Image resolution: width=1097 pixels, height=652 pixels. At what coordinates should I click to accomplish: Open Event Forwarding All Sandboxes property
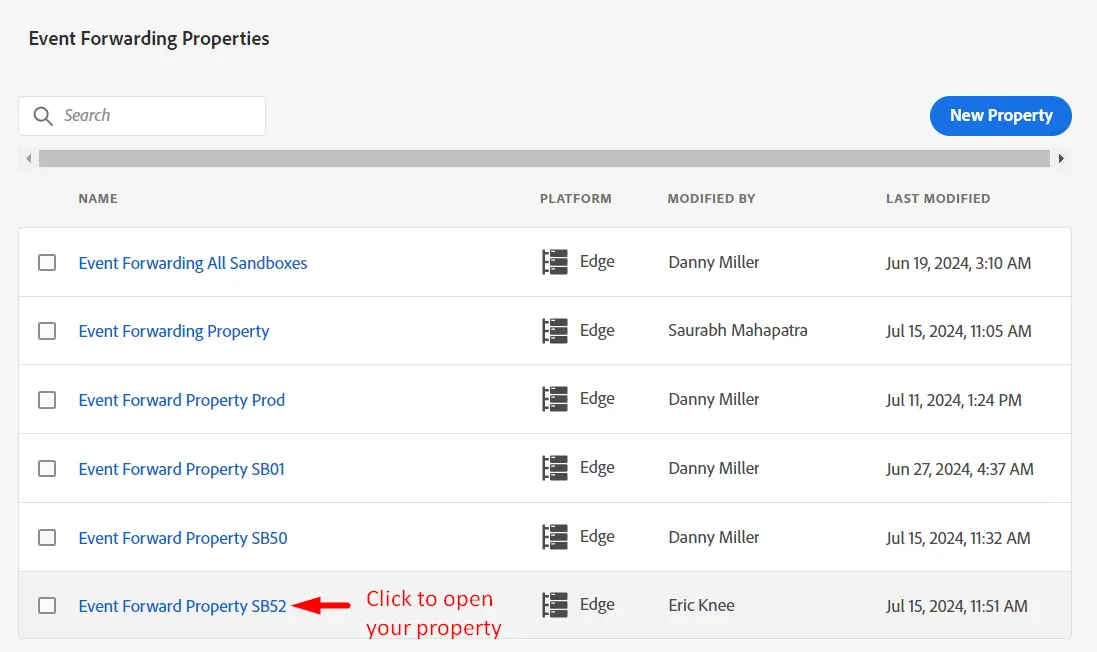click(193, 263)
